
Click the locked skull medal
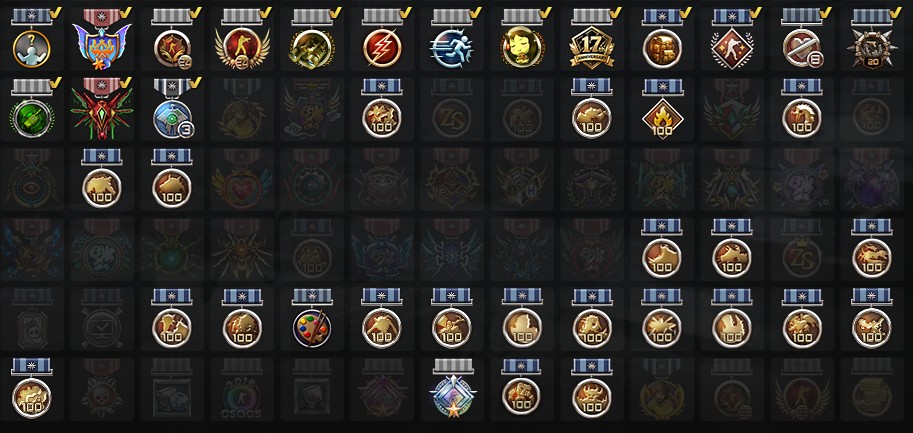(102, 389)
